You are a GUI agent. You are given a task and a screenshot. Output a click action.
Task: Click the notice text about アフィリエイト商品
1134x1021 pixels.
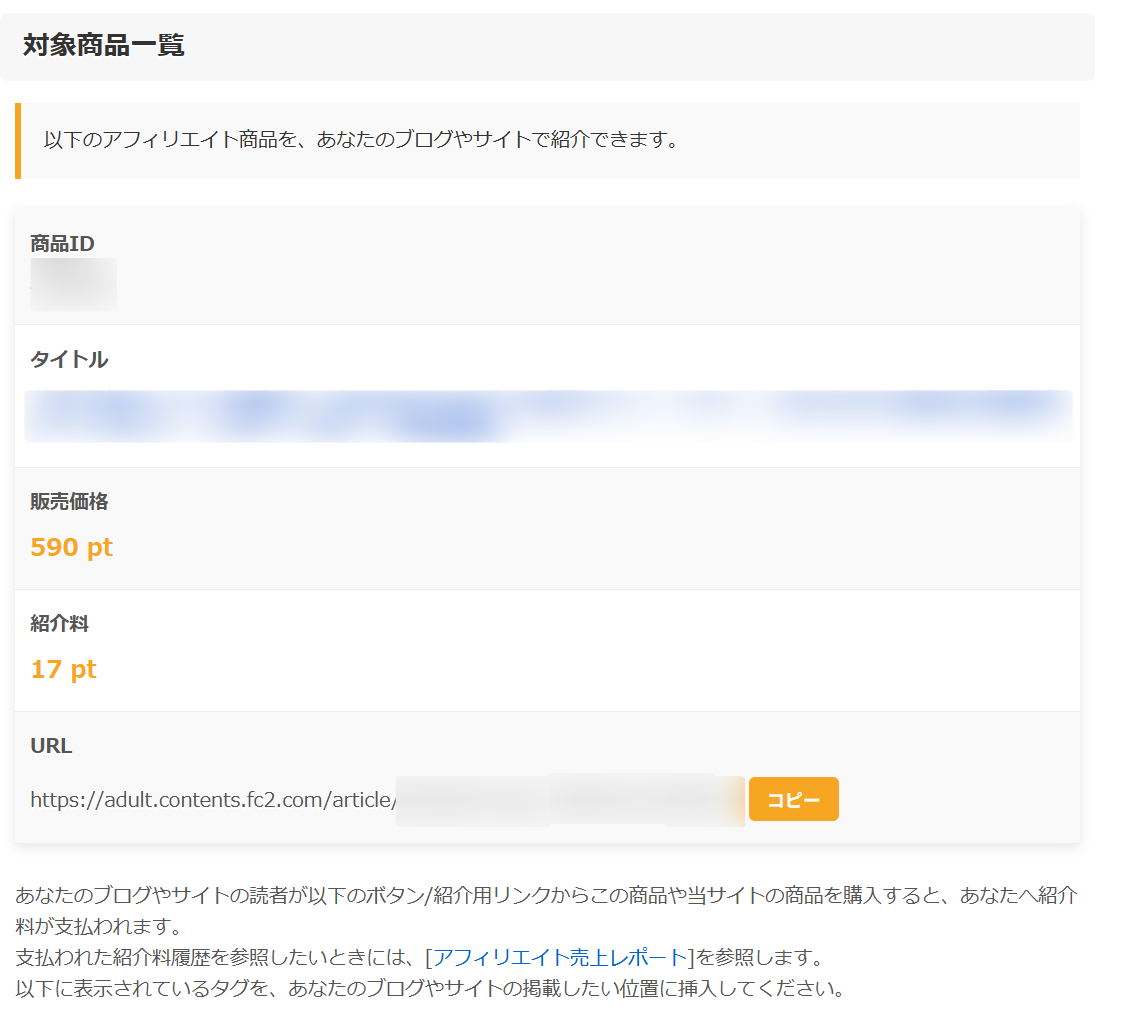pyautogui.click(x=361, y=140)
